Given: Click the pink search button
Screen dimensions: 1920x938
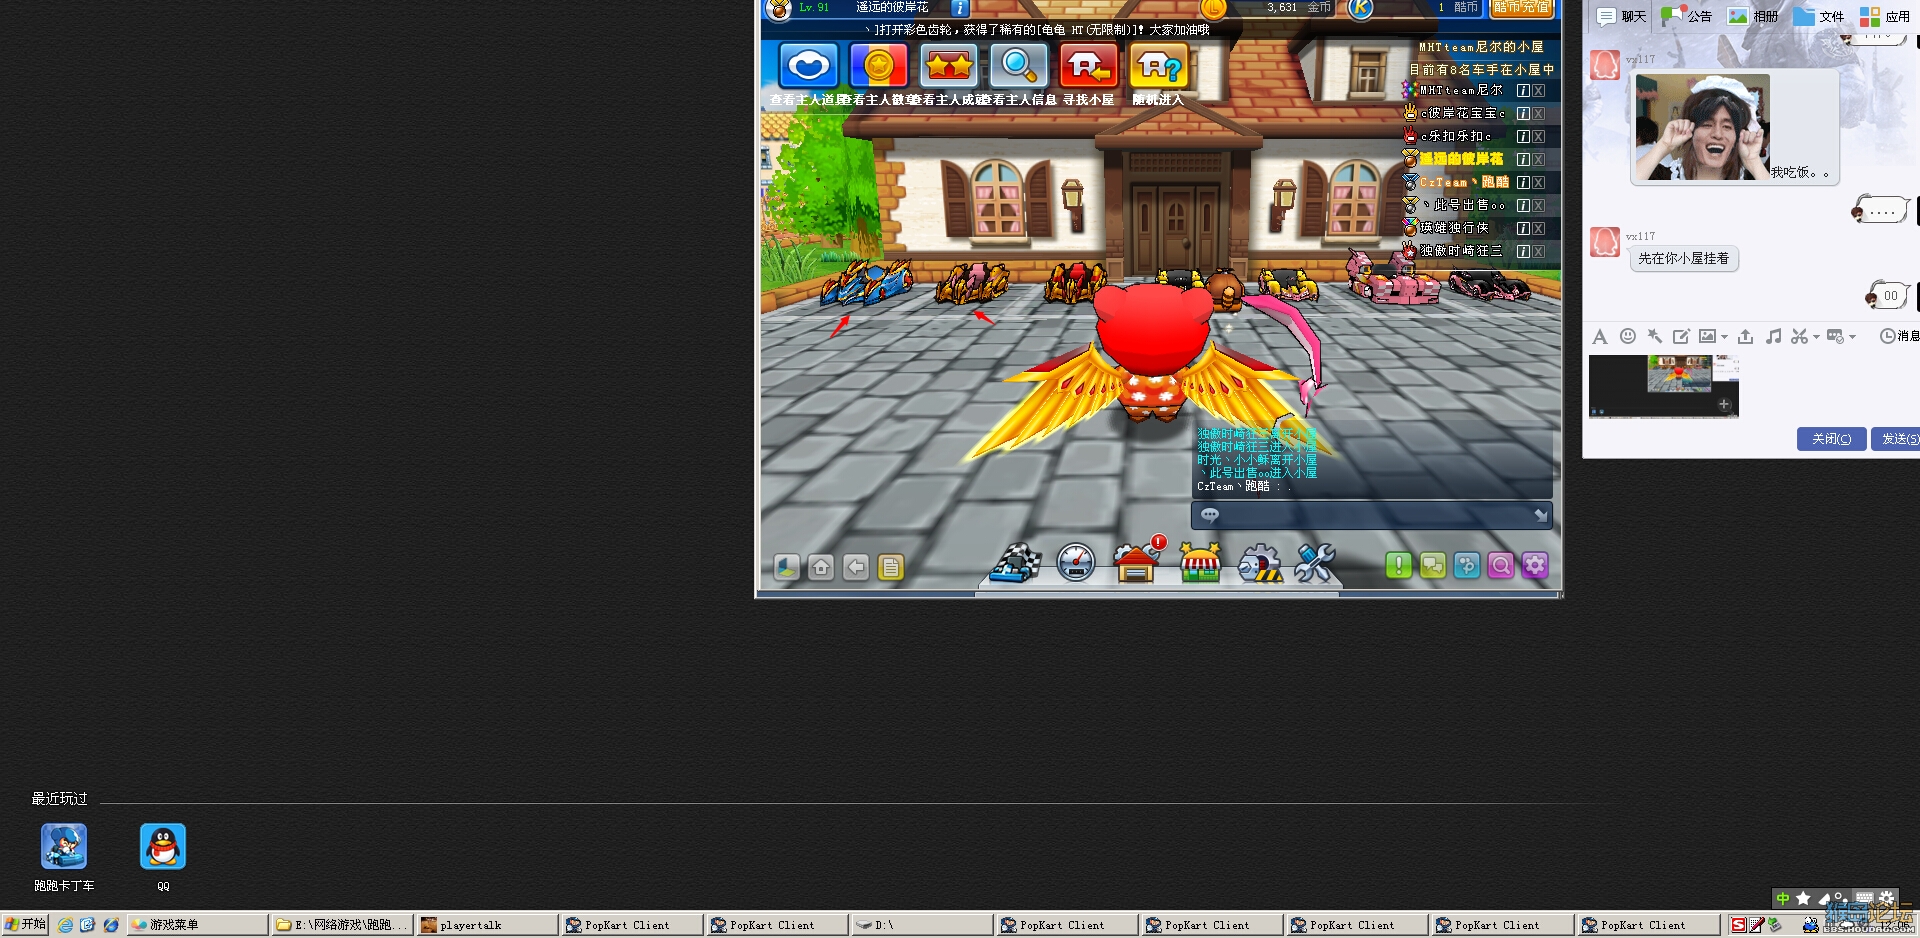Looking at the screenshot, I should coord(1501,566).
